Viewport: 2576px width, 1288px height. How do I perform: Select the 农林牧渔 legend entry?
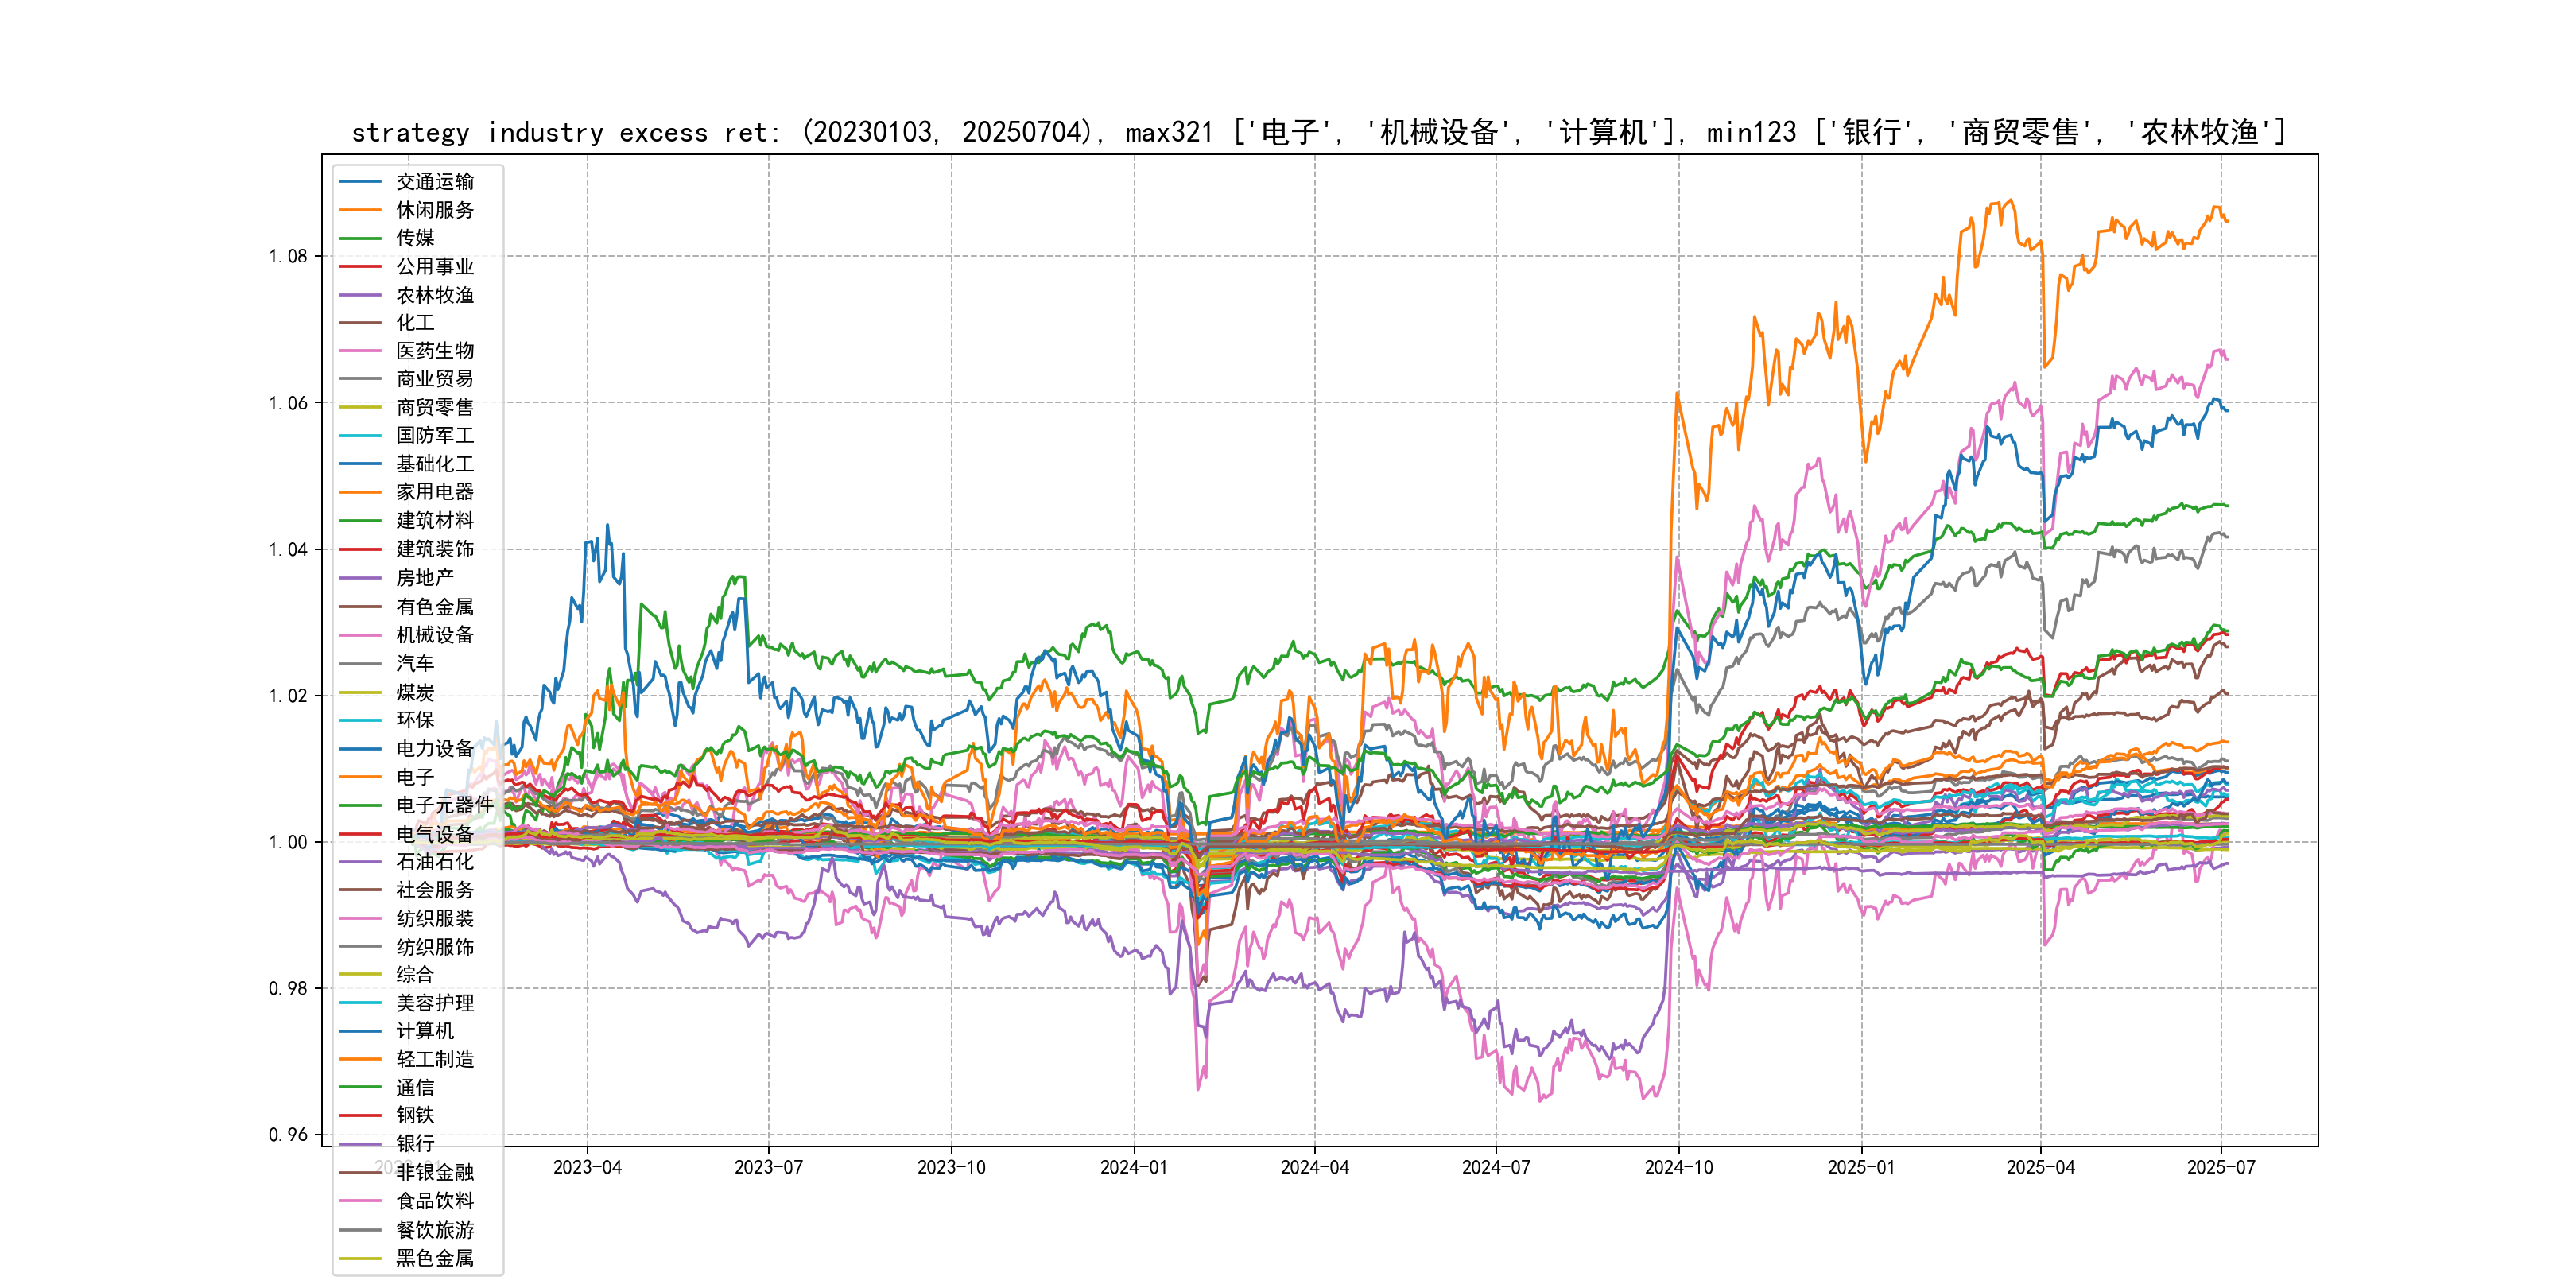tap(434, 295)
